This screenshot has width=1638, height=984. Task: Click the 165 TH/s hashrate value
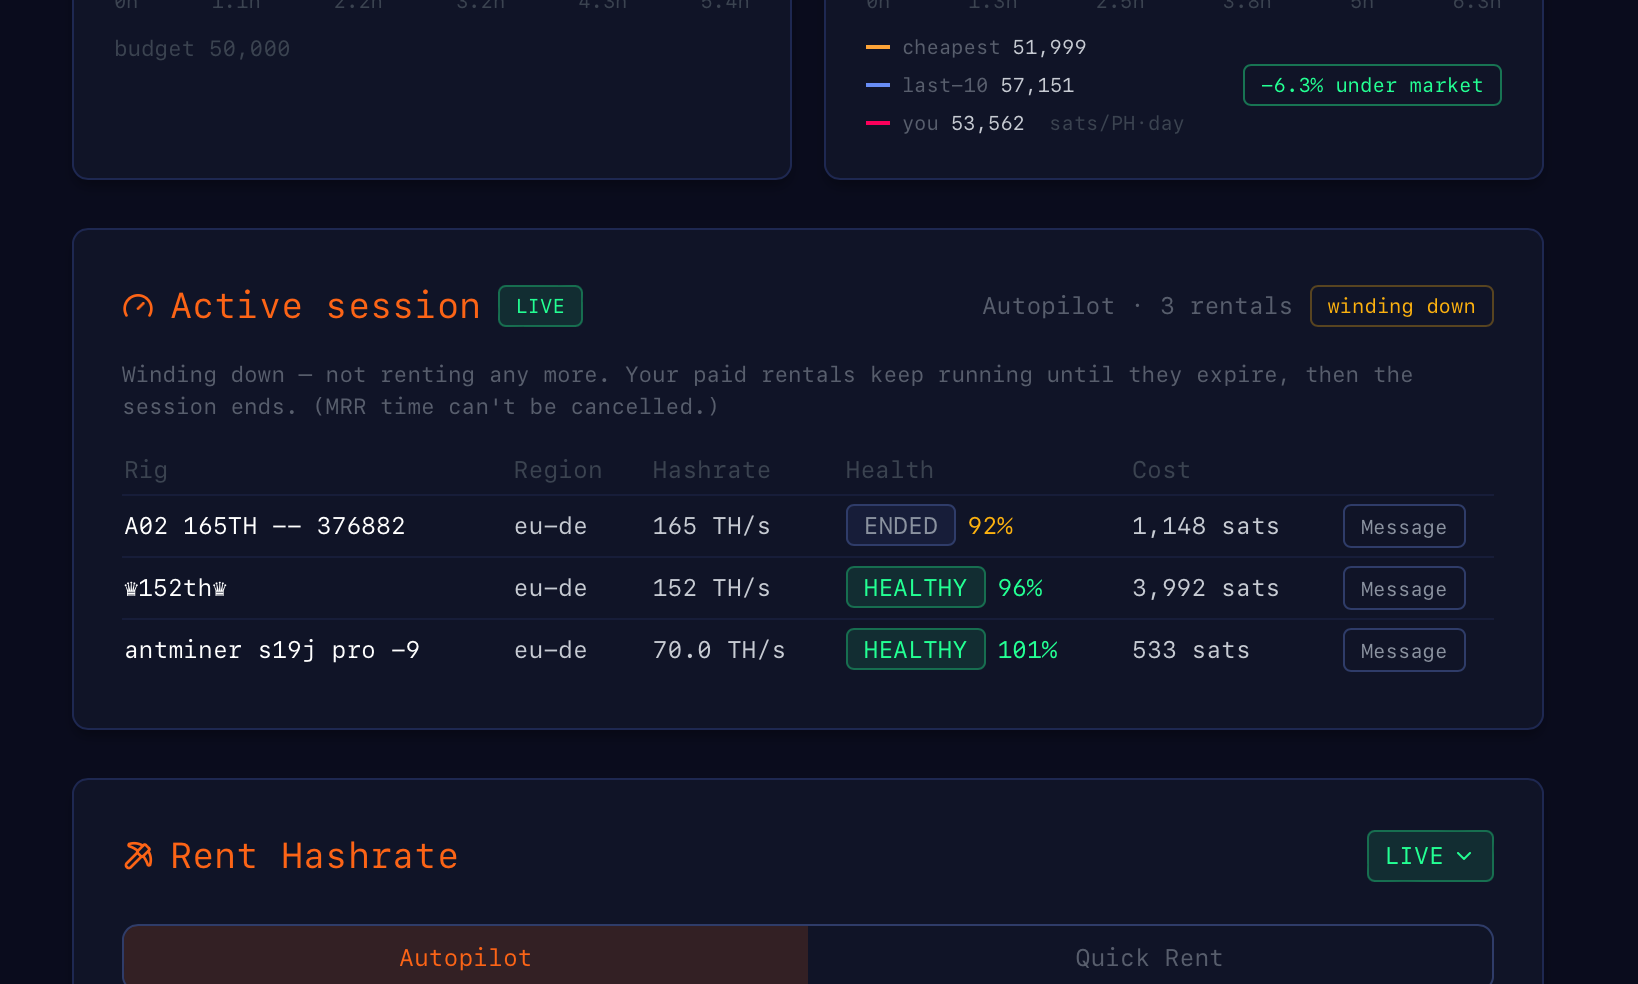(x=711, y=526)
